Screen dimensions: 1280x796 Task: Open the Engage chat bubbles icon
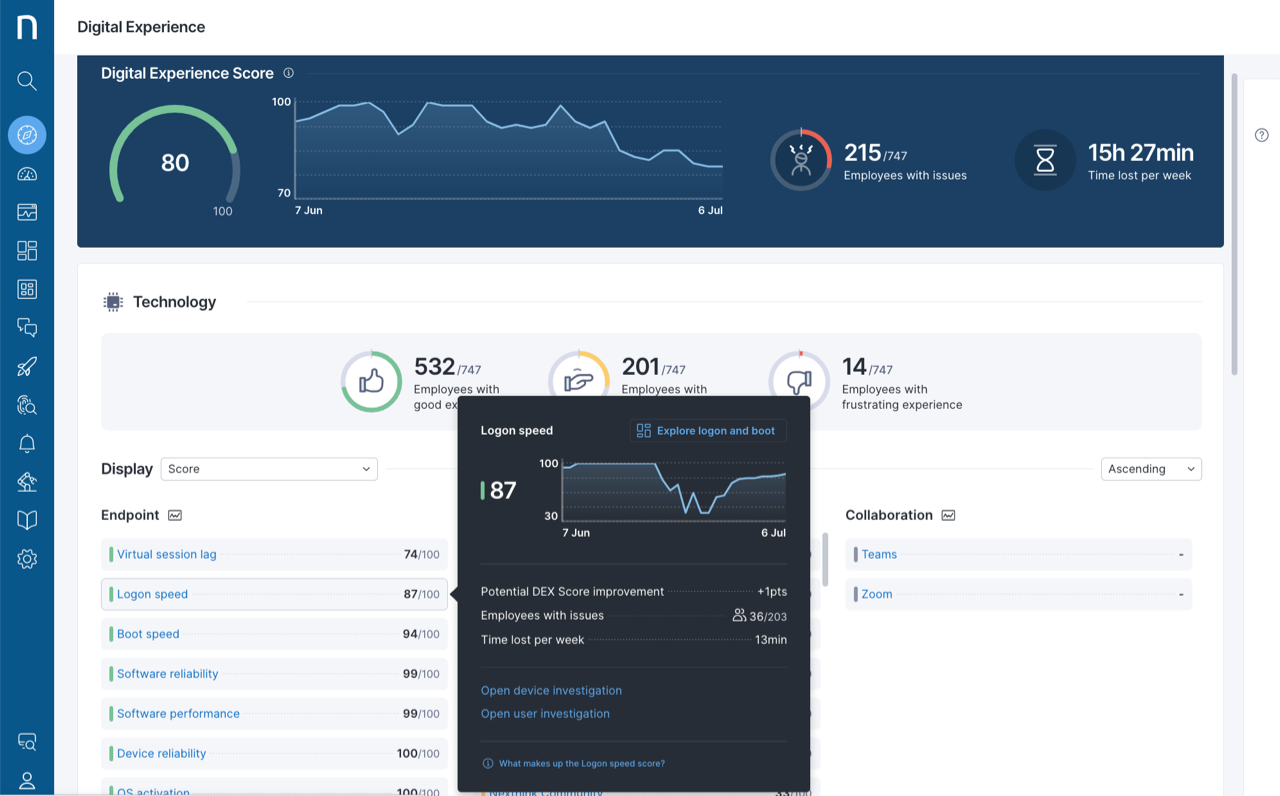27,327
